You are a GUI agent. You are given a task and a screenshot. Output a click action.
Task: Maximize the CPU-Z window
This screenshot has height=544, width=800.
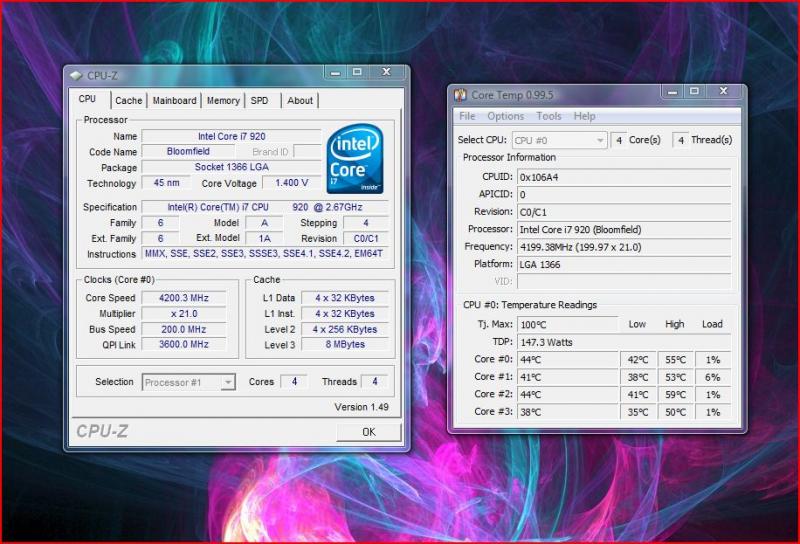357,72
